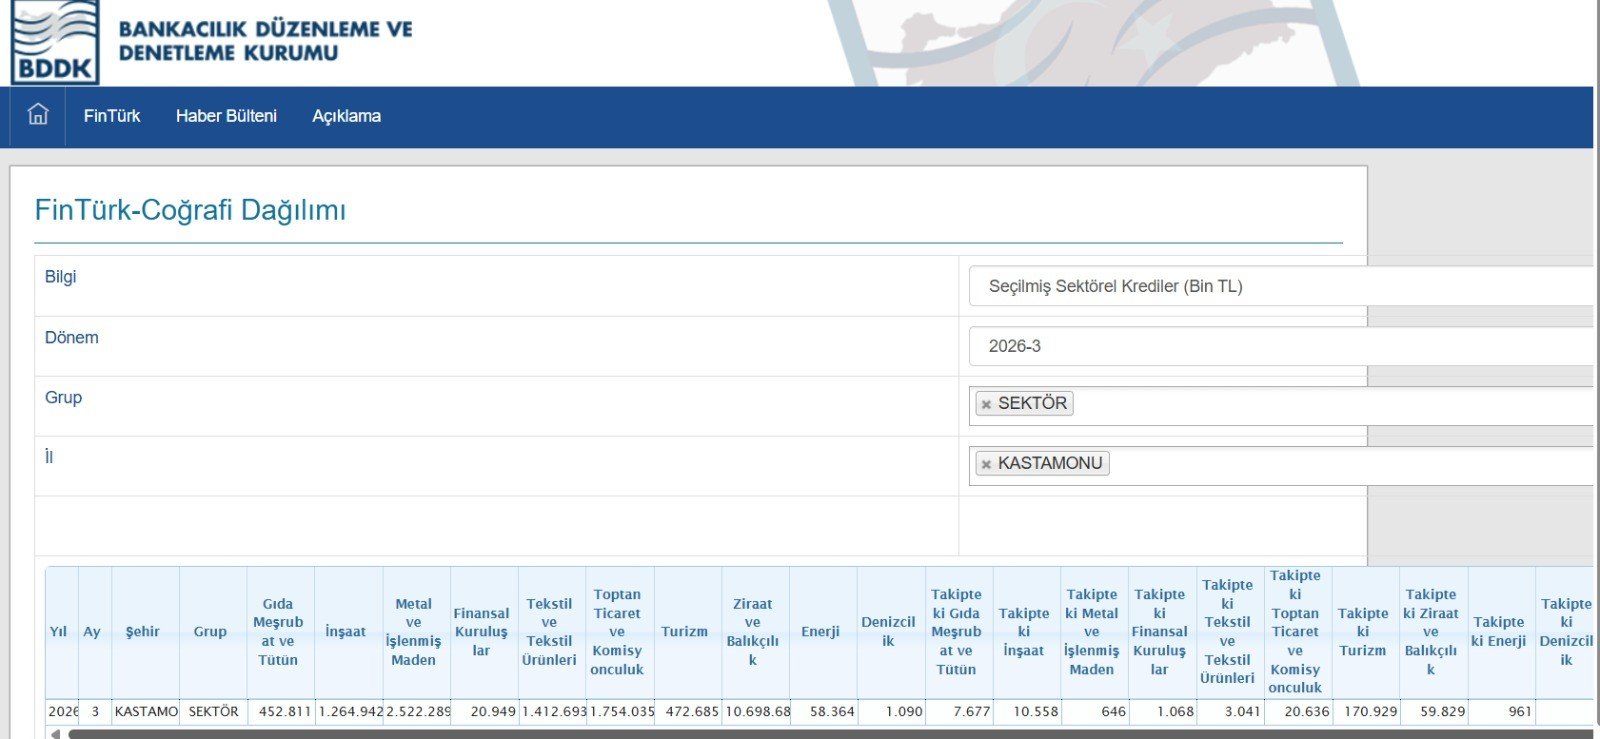Click the Takipteki Ziraat ve Balıkçılık header
The height and width of the screenshot is (739, 1600).
[x=1435, y=632]
